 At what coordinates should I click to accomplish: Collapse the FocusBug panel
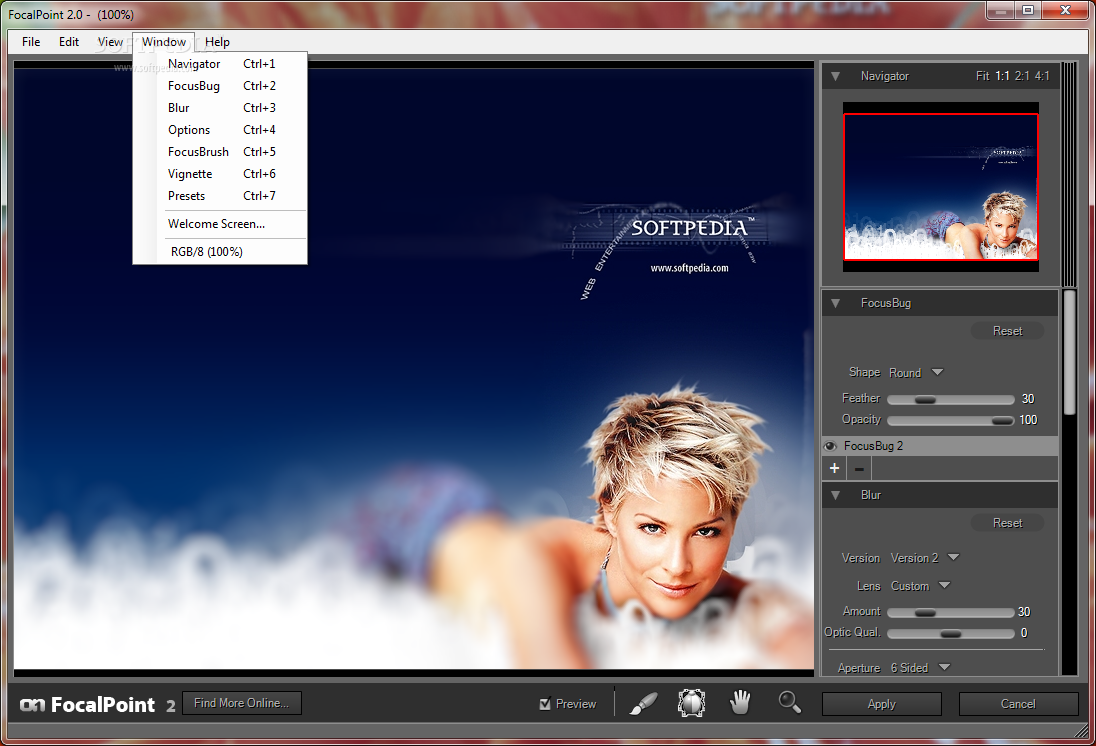[835, 303]
